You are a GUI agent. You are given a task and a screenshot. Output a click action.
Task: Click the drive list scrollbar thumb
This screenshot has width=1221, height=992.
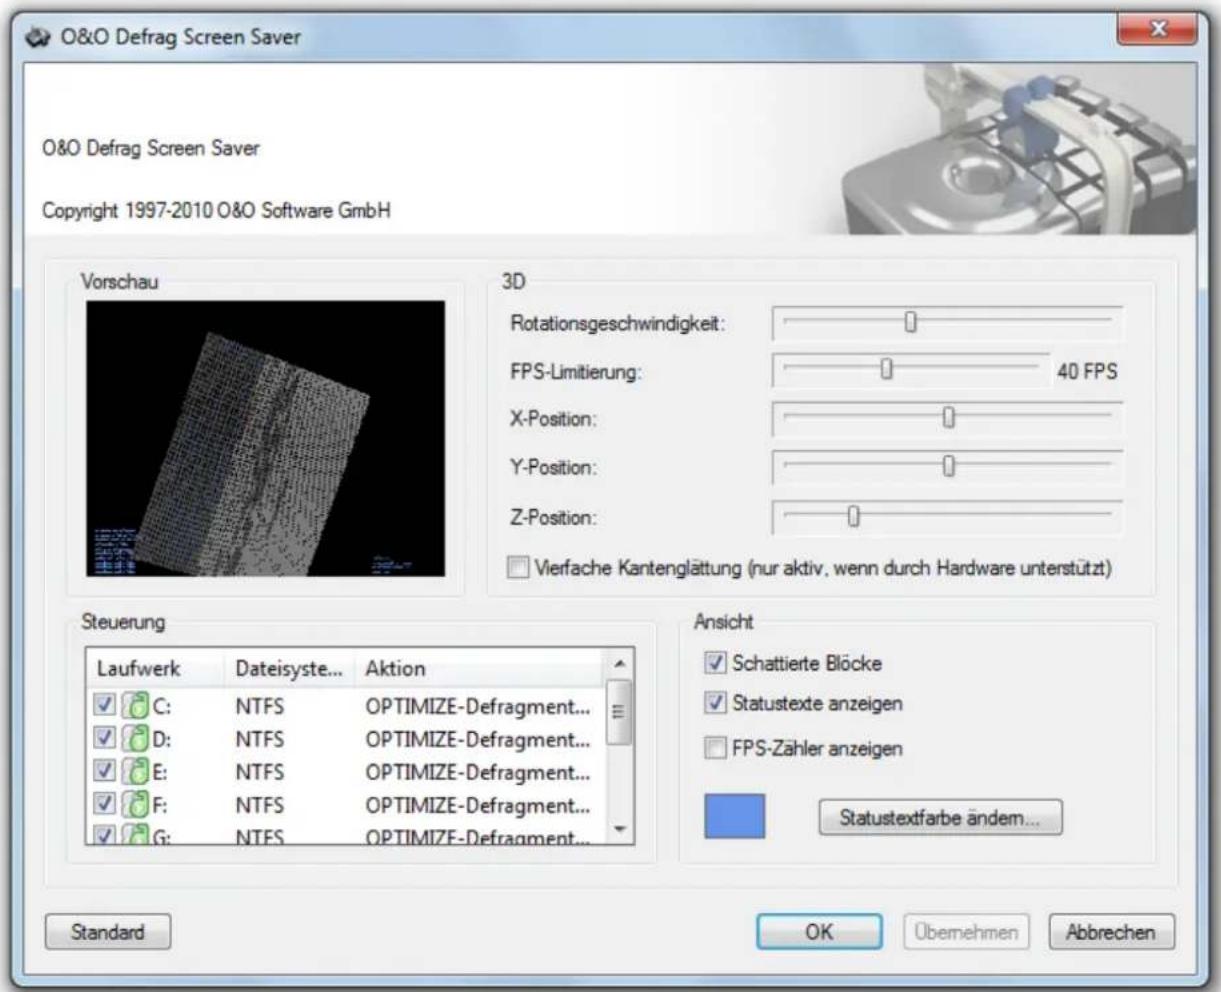point(620,712)
